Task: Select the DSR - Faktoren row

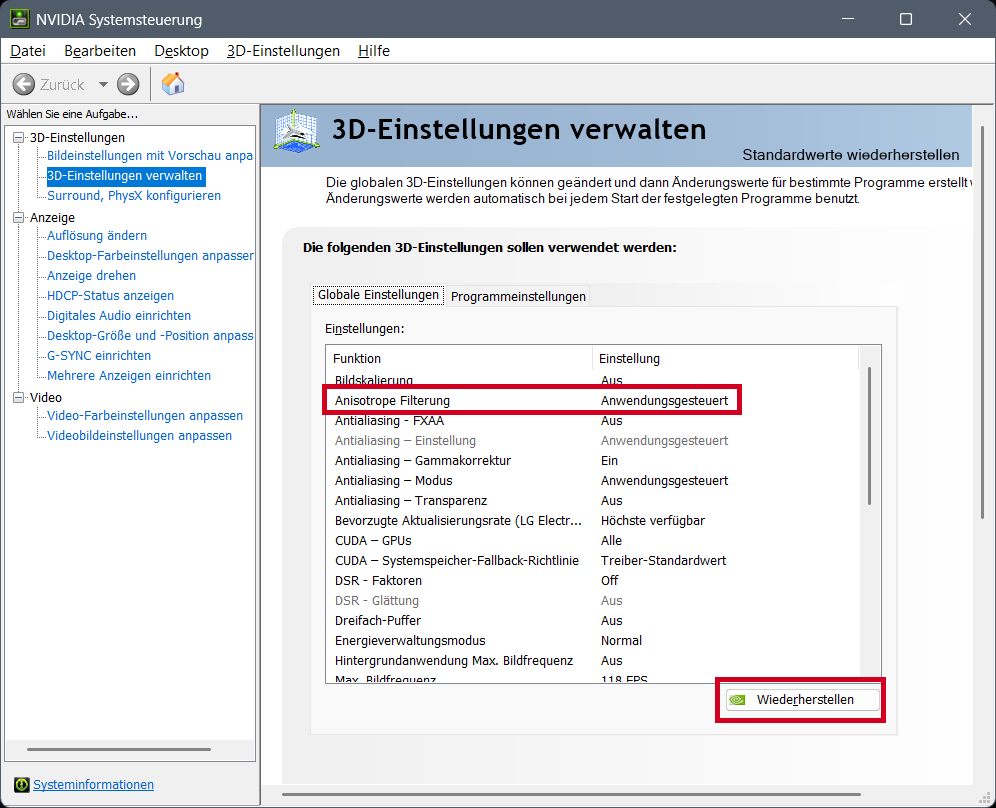Action: (593, 581)
